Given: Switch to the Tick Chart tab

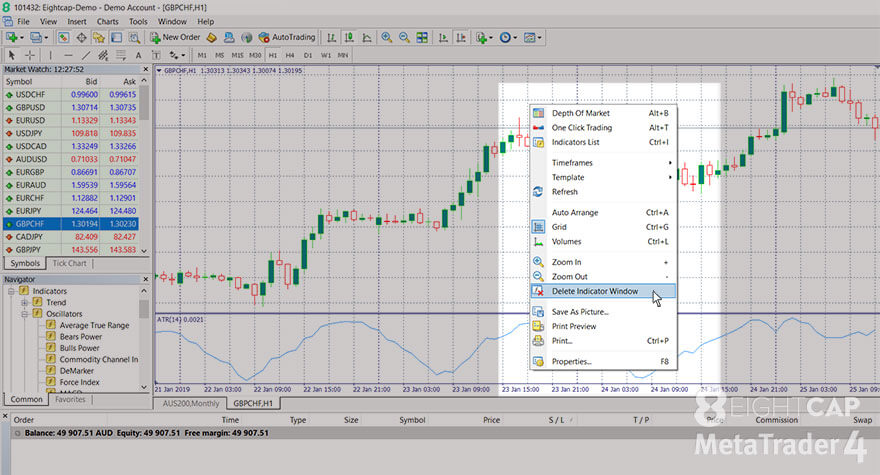Looking at the screenshot, I should (x=70, y=263).
